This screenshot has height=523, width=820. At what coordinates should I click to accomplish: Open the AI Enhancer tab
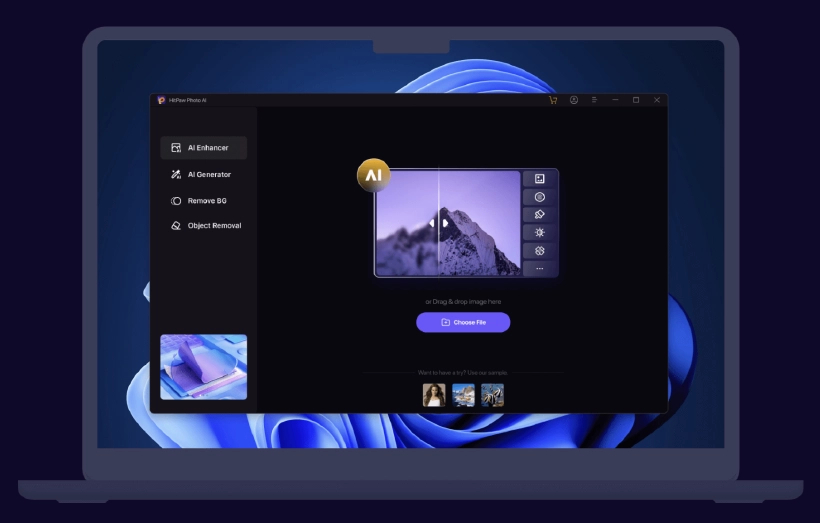[203, 148]
